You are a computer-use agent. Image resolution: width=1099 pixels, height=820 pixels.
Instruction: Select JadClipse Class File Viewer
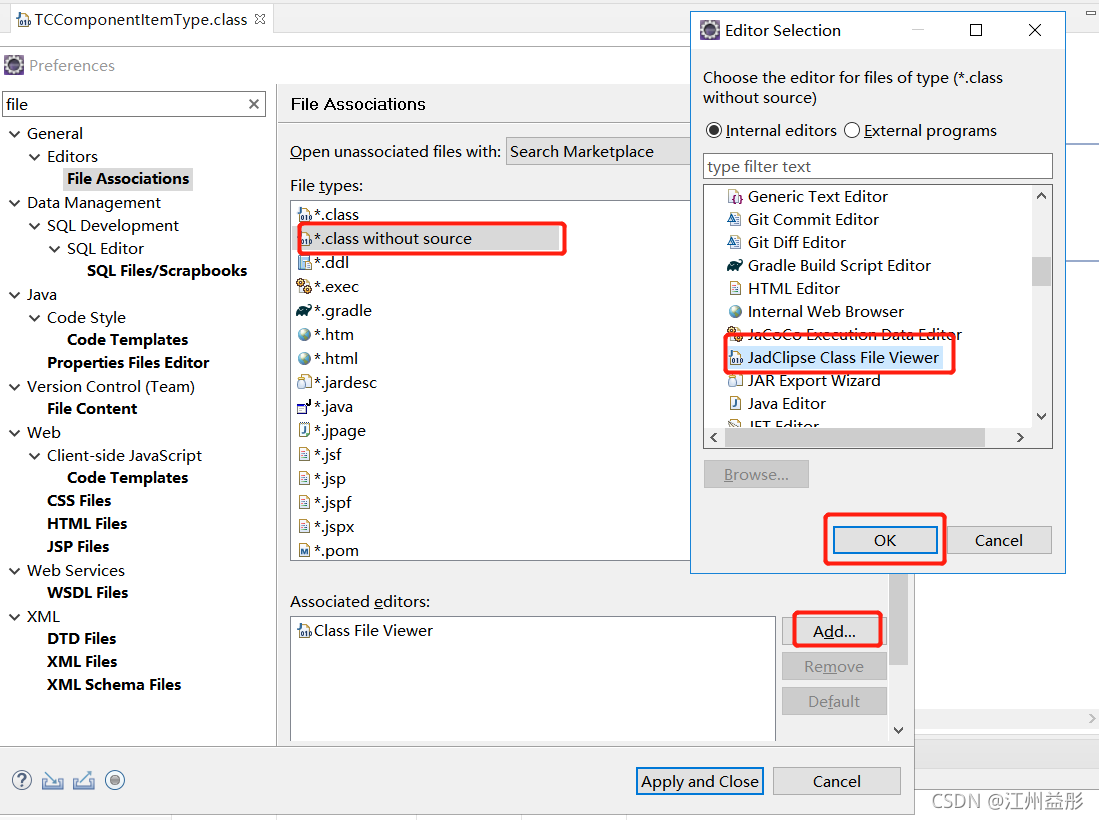click(x=842, y=357)
